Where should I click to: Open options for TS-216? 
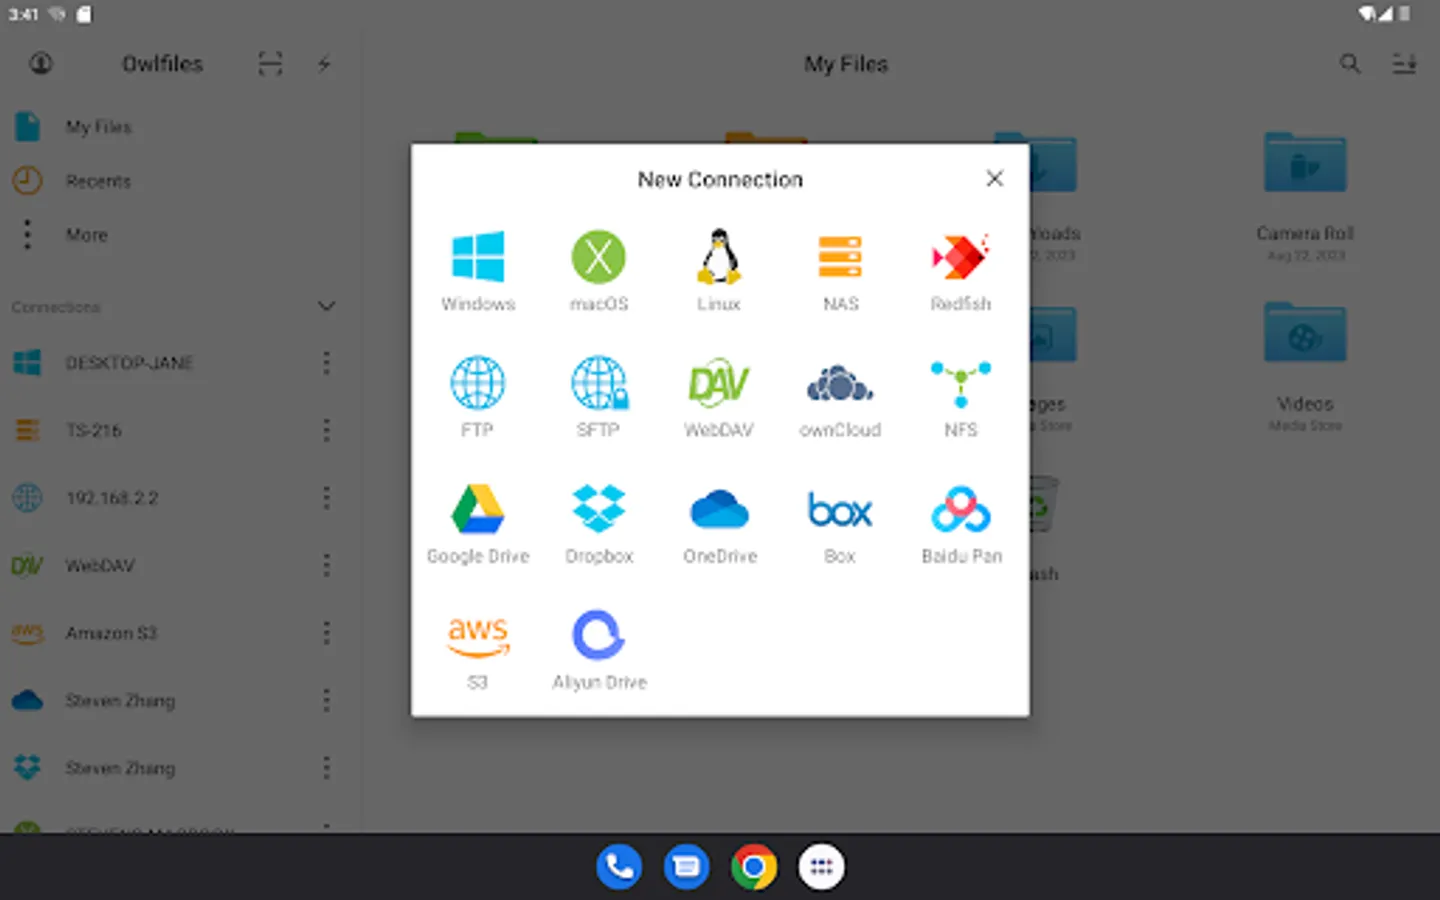click(326, 430)
